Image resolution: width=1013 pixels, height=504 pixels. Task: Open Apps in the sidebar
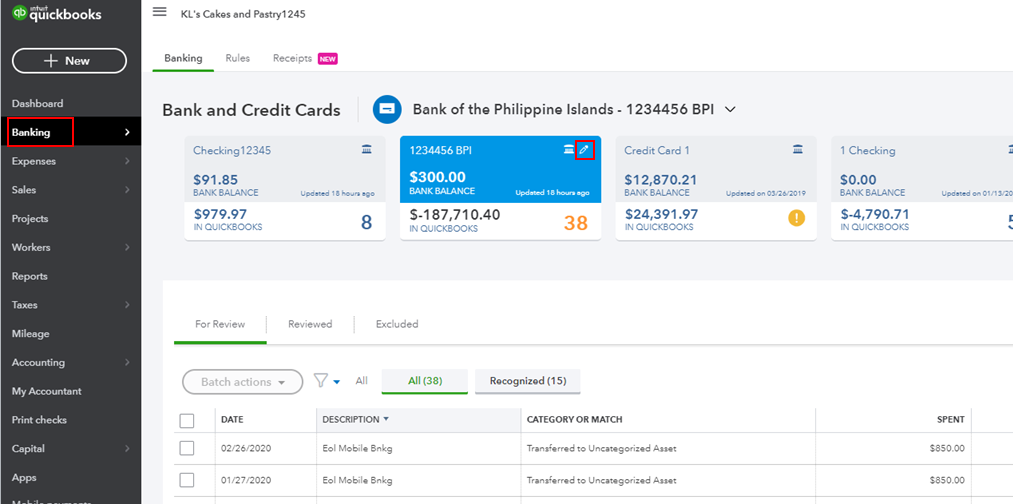(24, 478)
